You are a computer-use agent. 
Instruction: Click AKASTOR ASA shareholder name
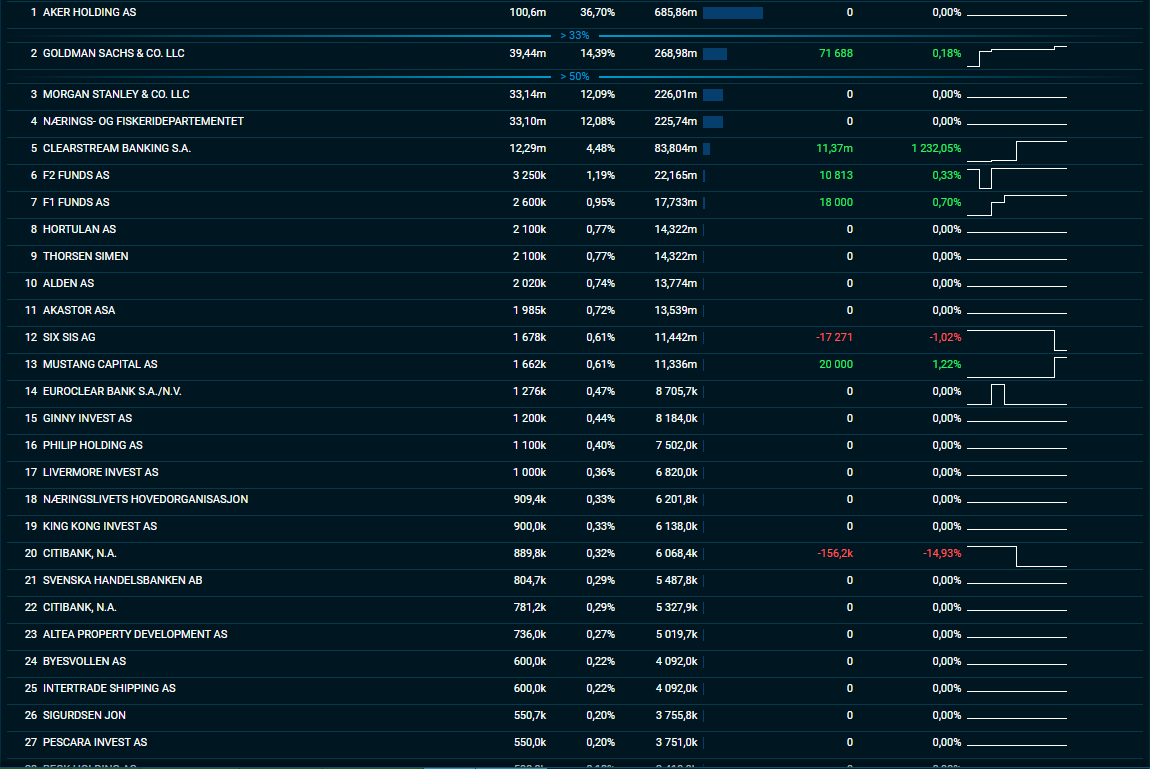tap(79, 311)
